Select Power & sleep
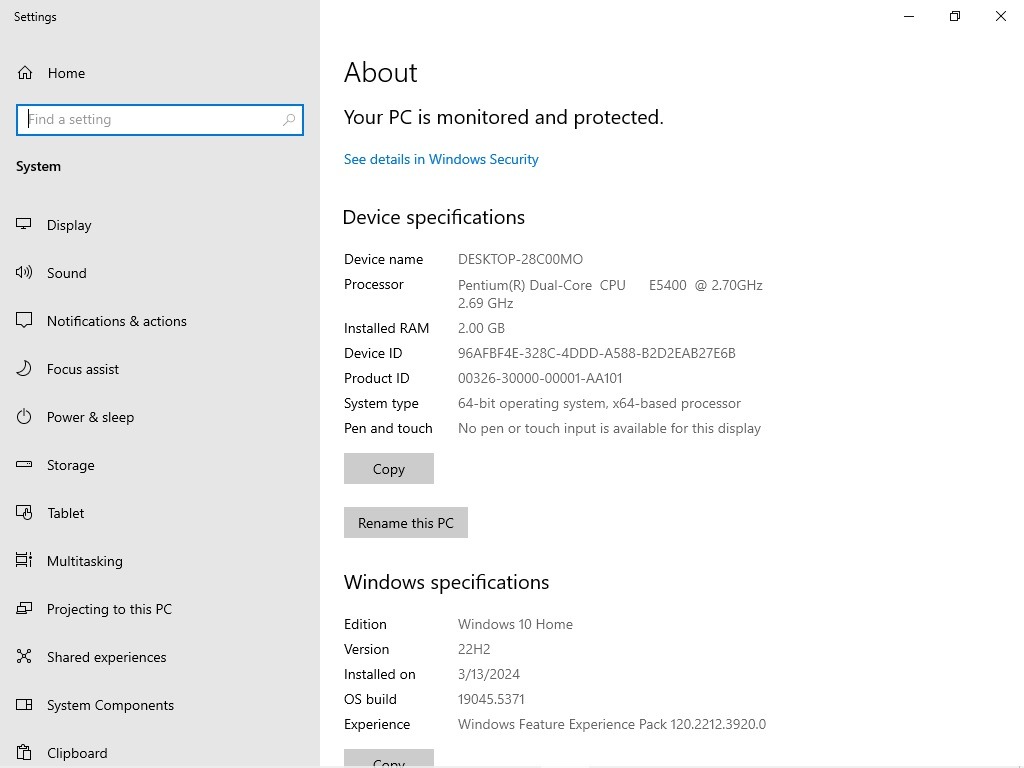 point(160,417)
